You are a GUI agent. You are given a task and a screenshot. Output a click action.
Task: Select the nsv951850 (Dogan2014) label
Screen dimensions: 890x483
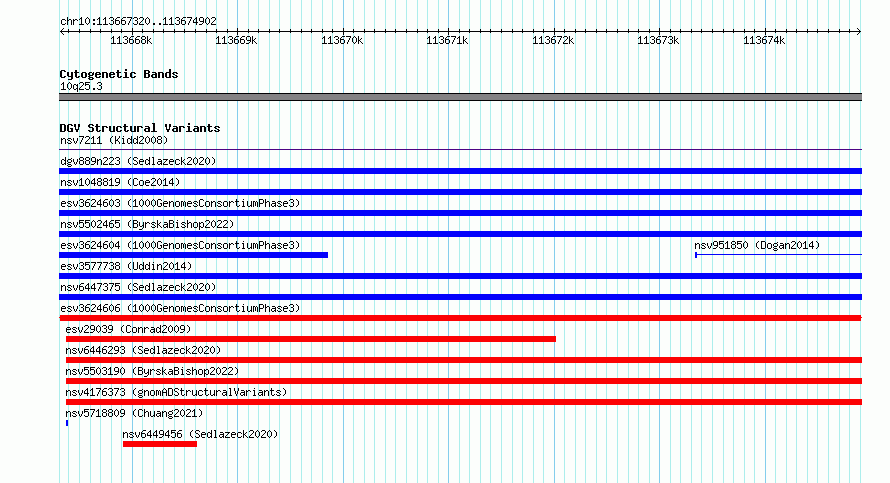tap(757, 245)
